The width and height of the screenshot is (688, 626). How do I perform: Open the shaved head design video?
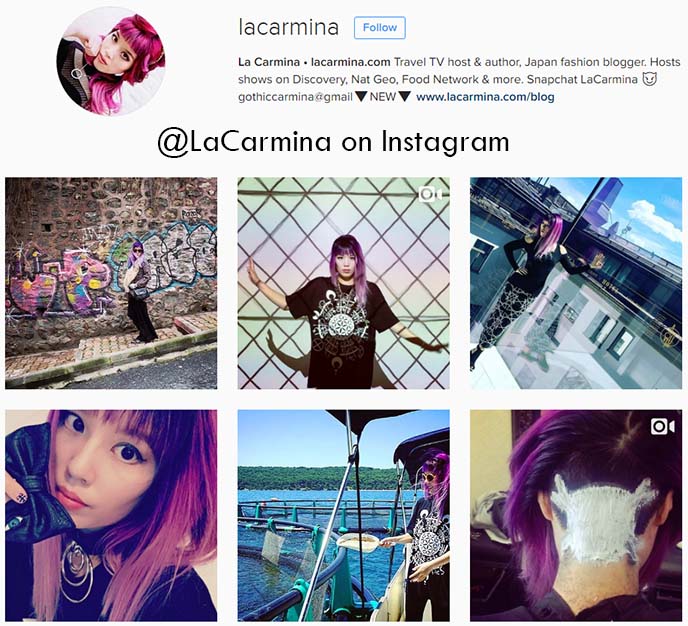(x=576, y=515)
